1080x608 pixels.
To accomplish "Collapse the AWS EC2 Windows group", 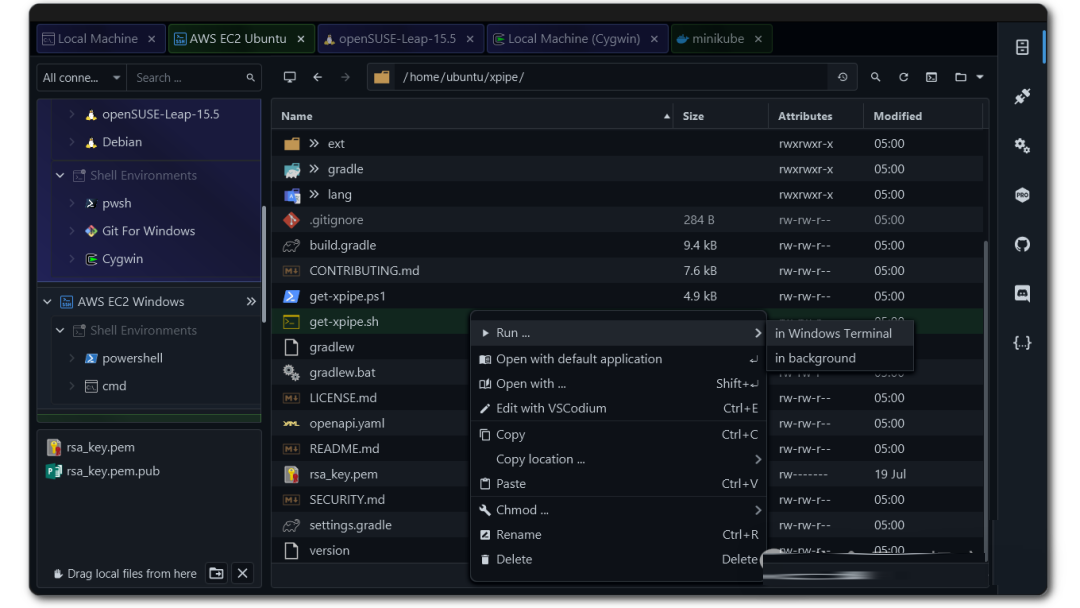I will pyautogui.click(x=47, y=301).
